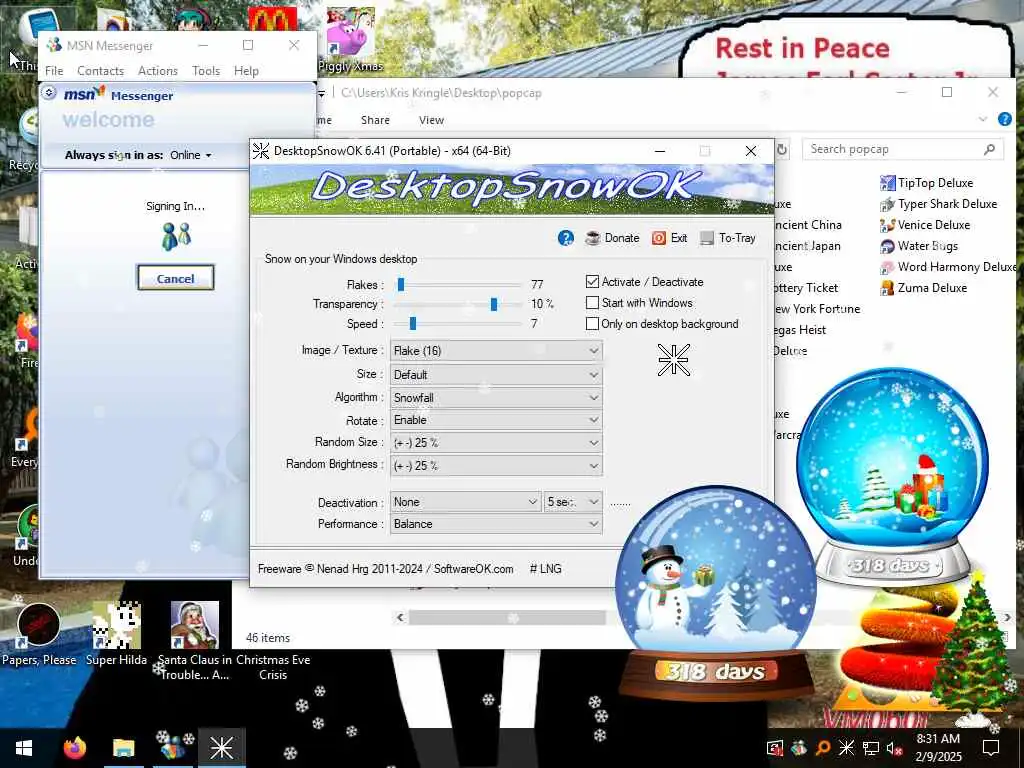
Task: Open the MSN Messenger Contacts menu
Action: [x=101, y=71]
